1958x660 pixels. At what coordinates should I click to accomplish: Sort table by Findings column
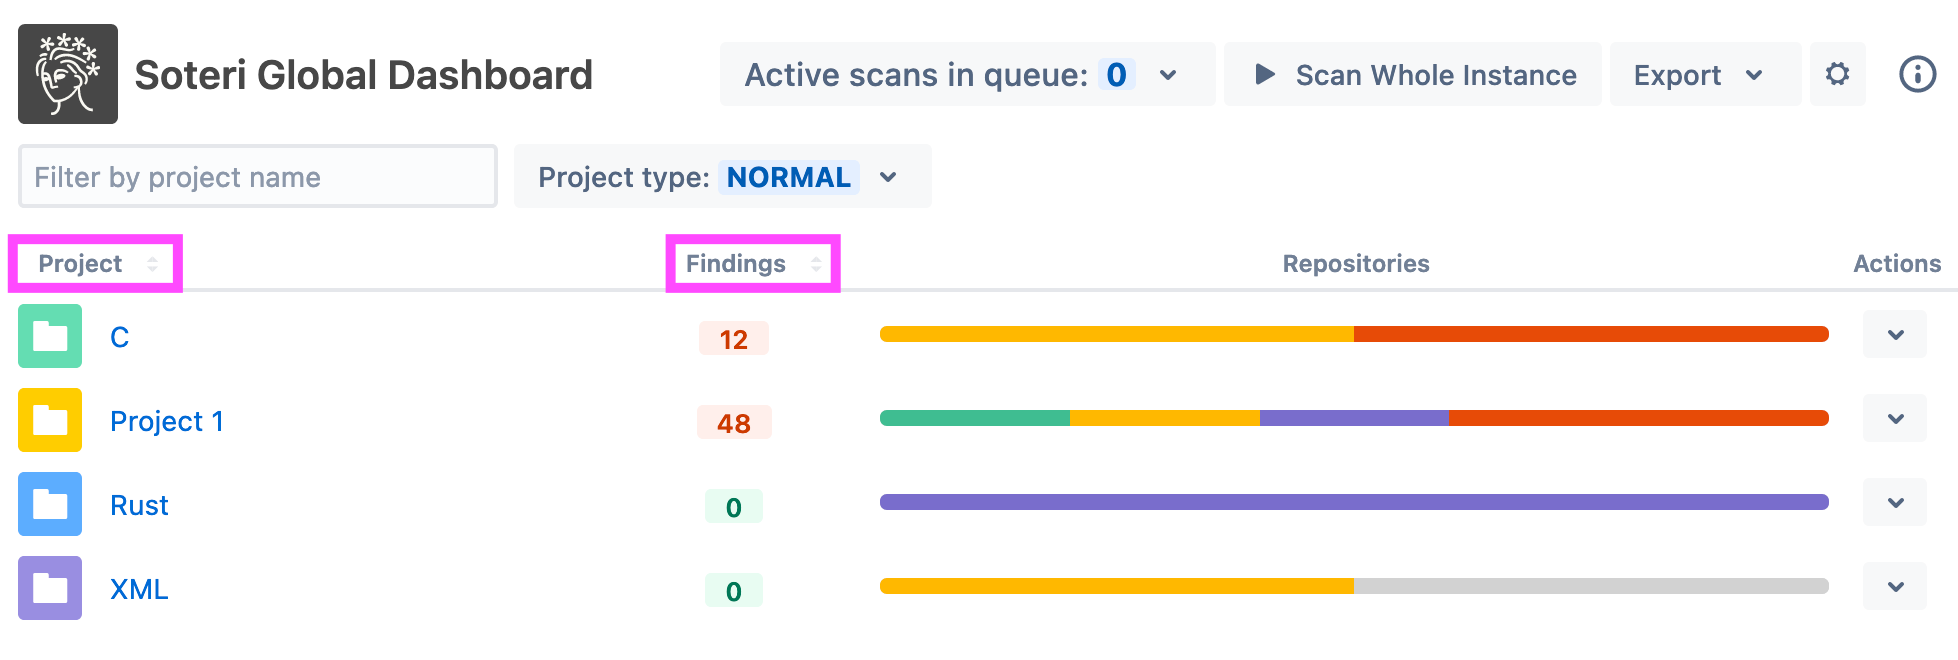click(x=752, y=264)
